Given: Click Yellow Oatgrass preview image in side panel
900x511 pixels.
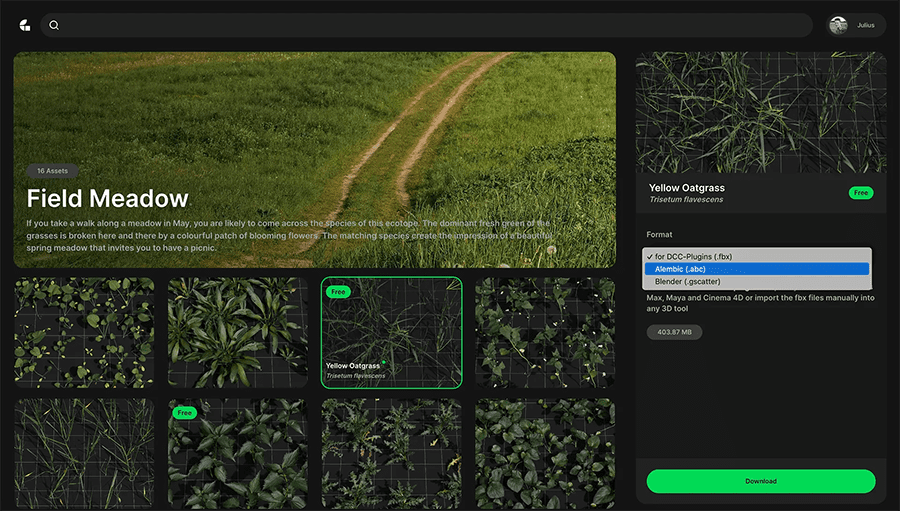Looking at the screenshot, I should coord(761,113).
